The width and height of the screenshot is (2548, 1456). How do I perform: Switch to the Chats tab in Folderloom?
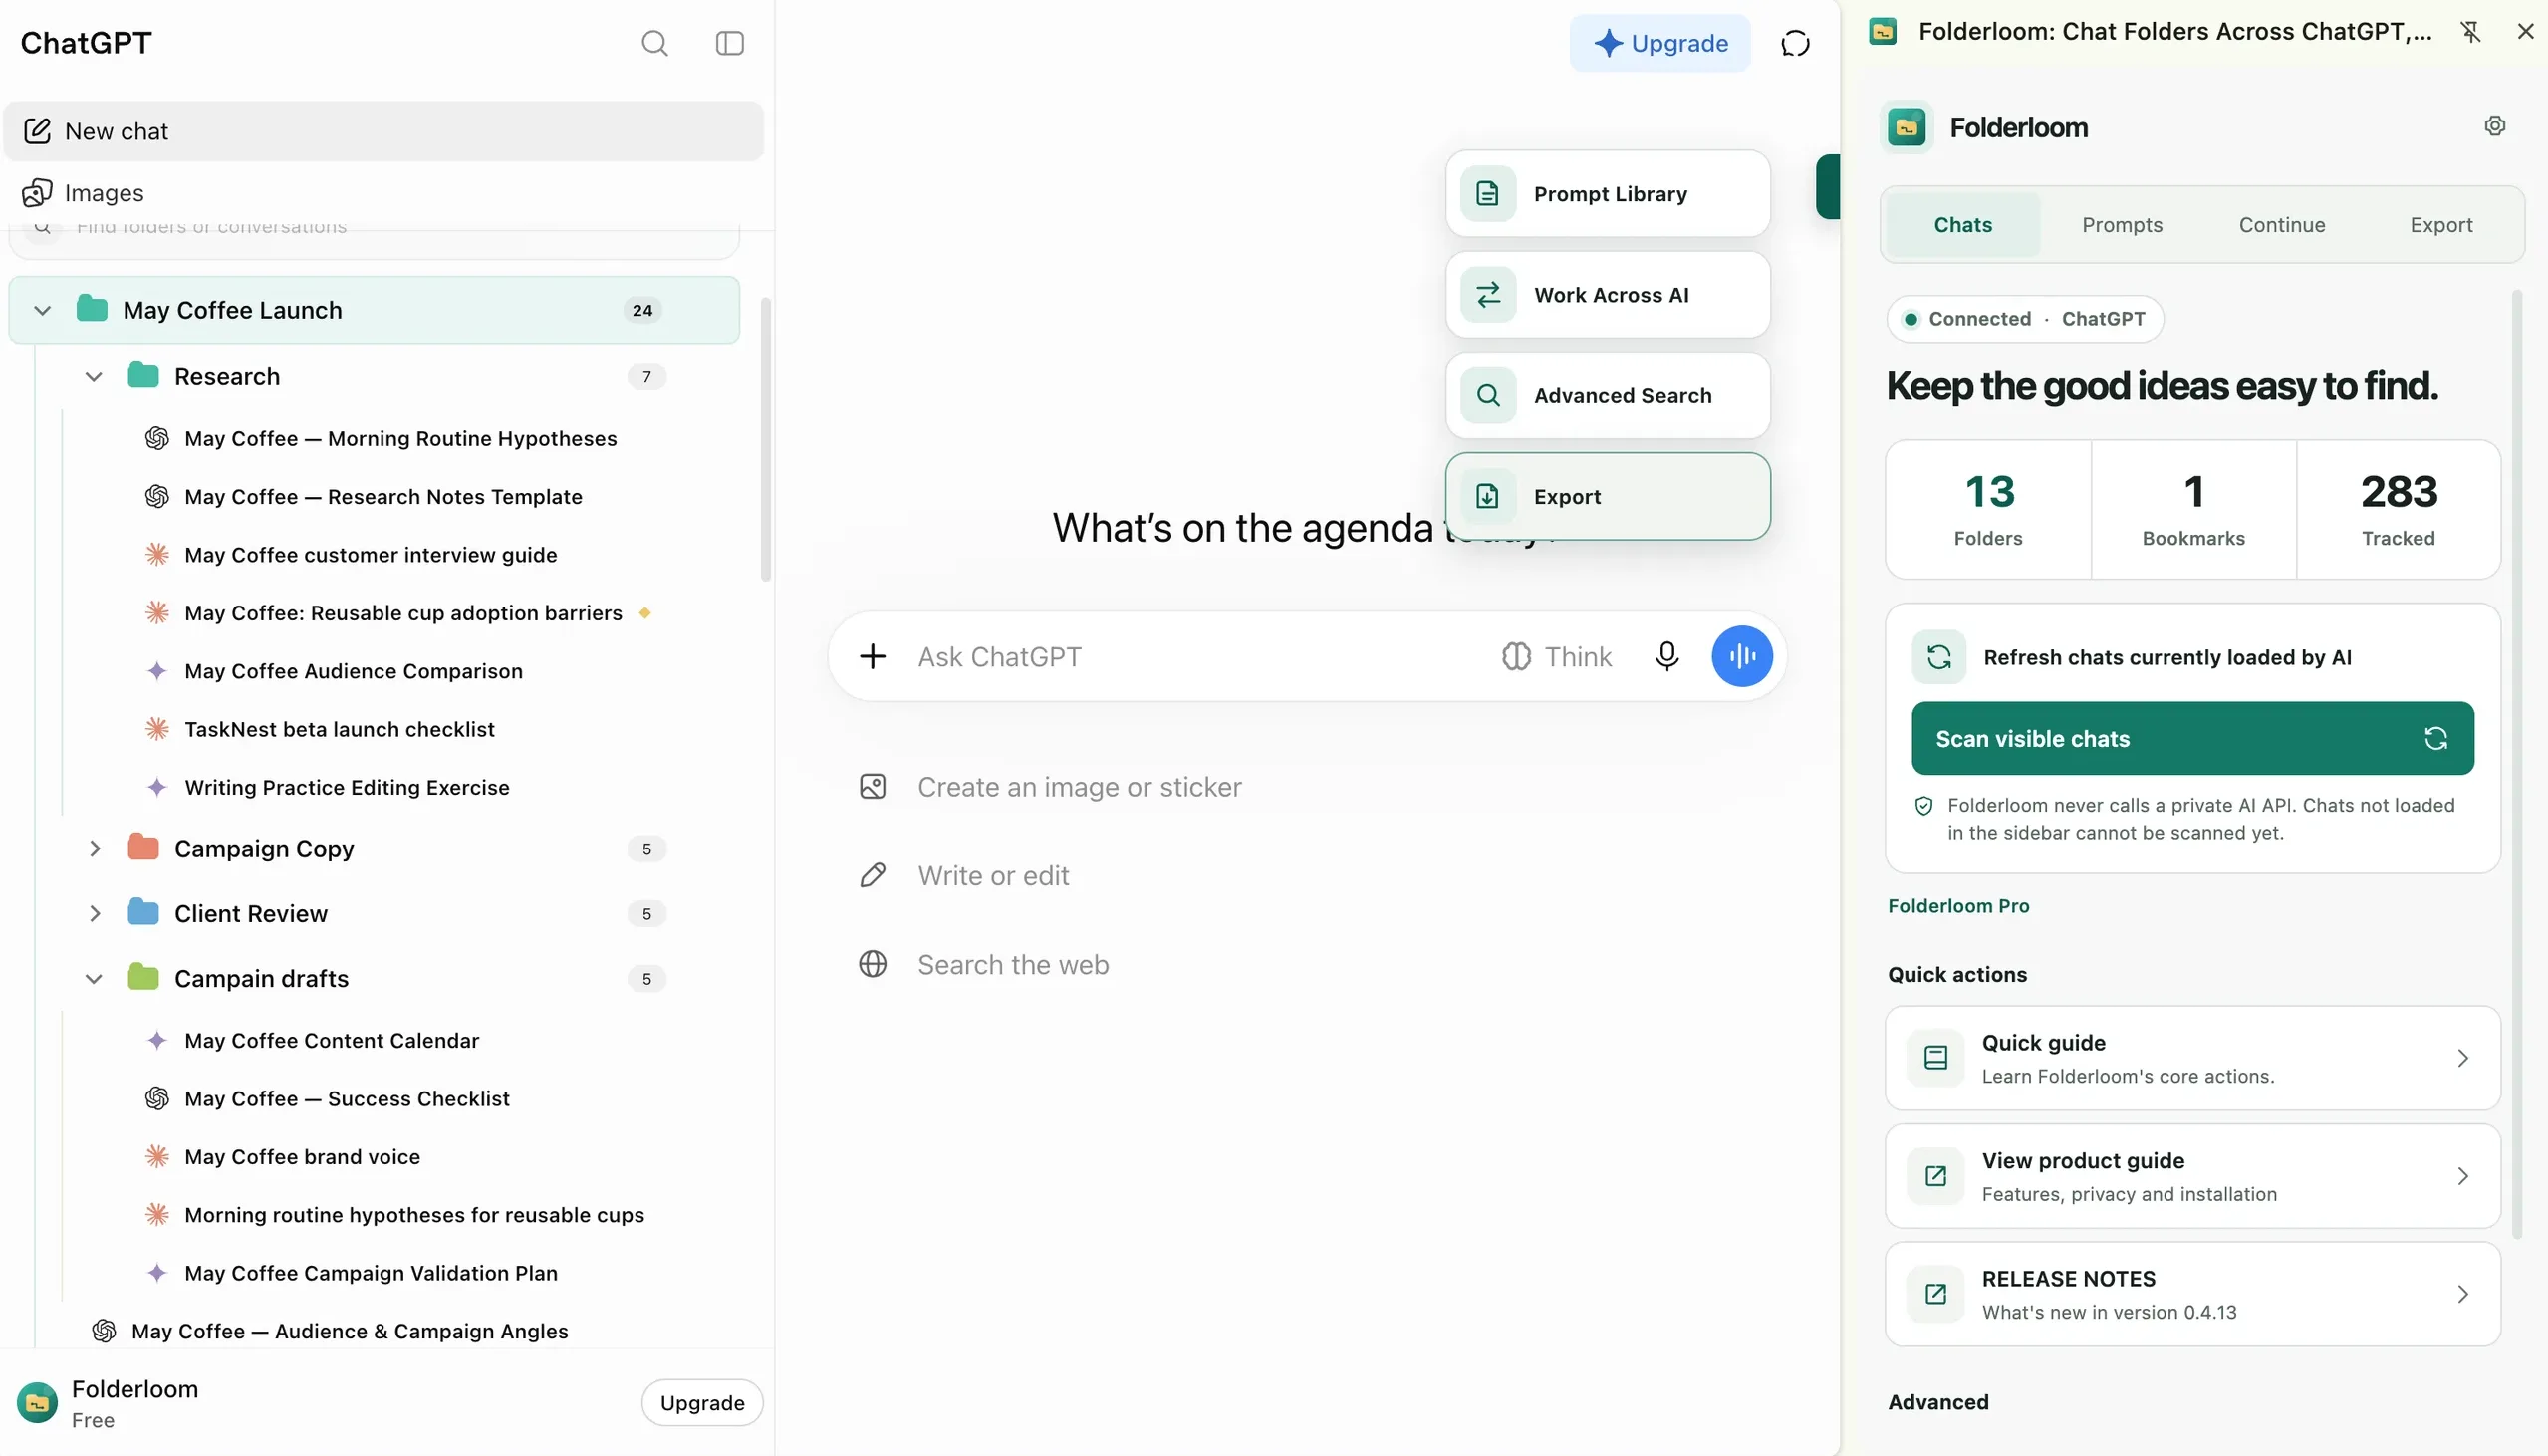click(1962, 225)
